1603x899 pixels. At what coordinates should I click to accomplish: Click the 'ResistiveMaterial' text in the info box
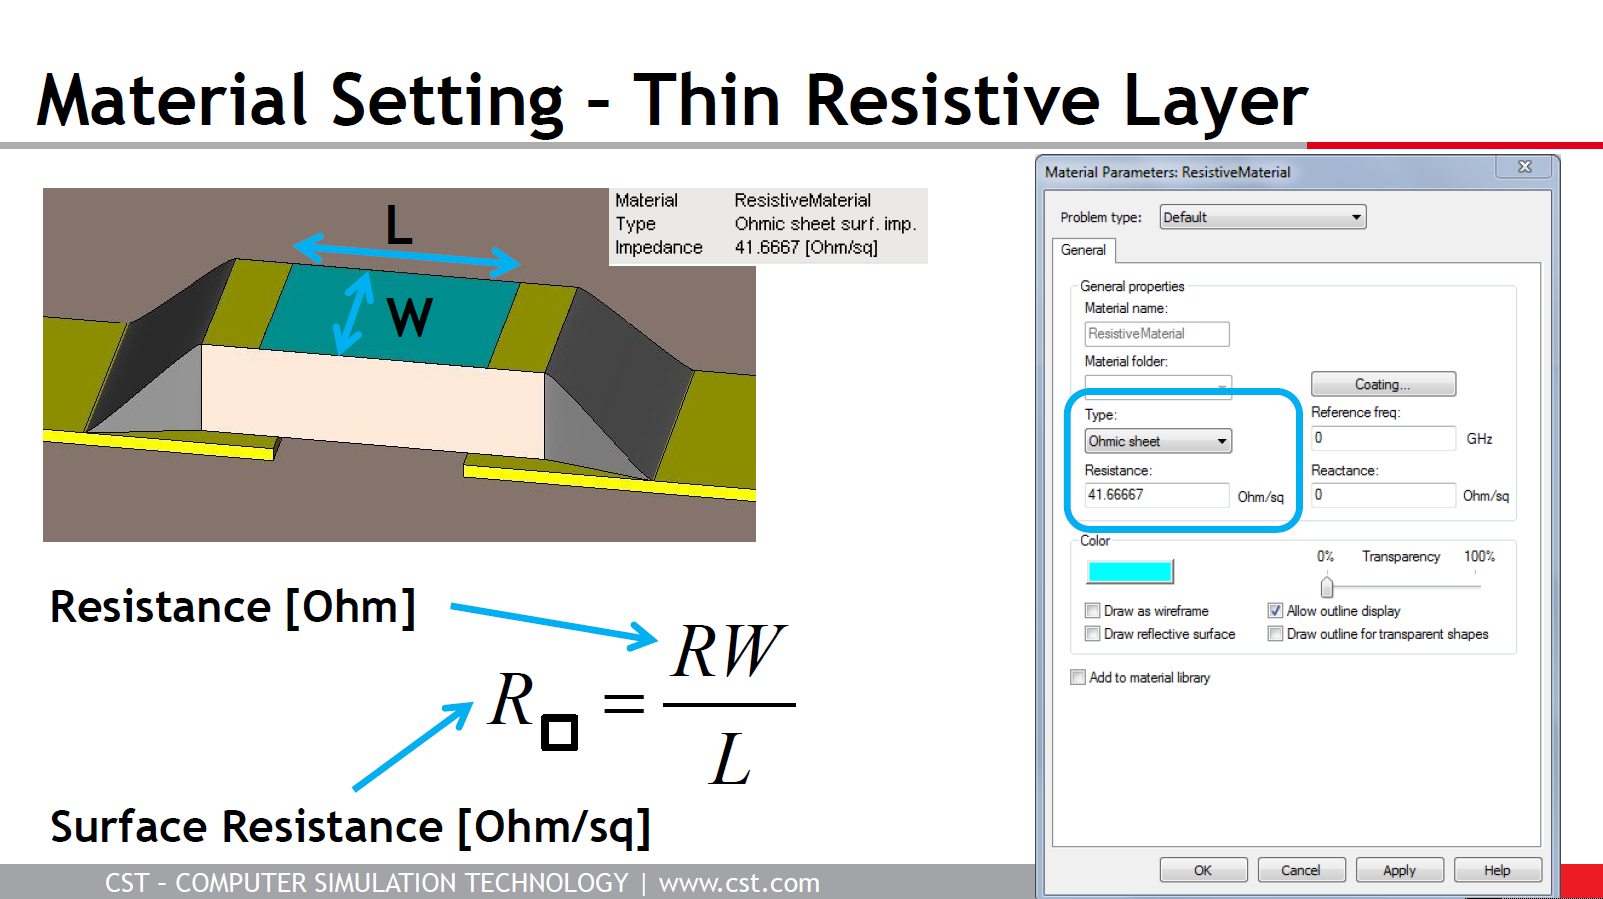[x=802, y=200]
